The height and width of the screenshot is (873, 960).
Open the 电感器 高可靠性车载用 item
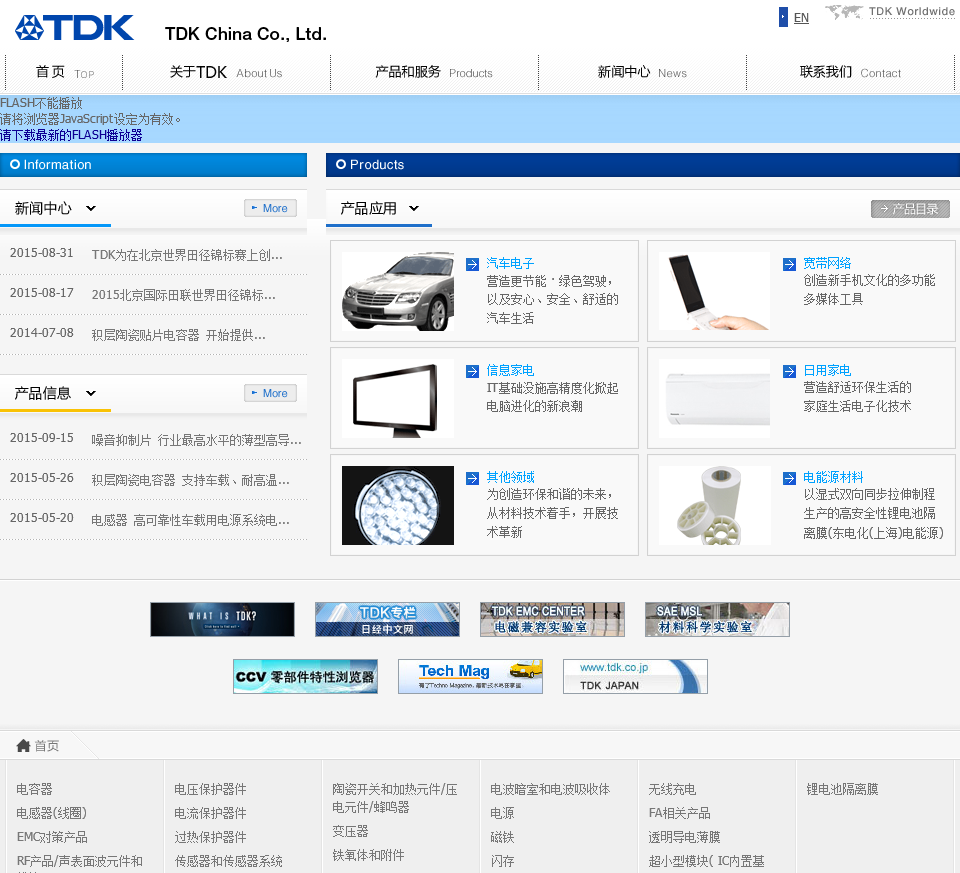pos(190,520)
